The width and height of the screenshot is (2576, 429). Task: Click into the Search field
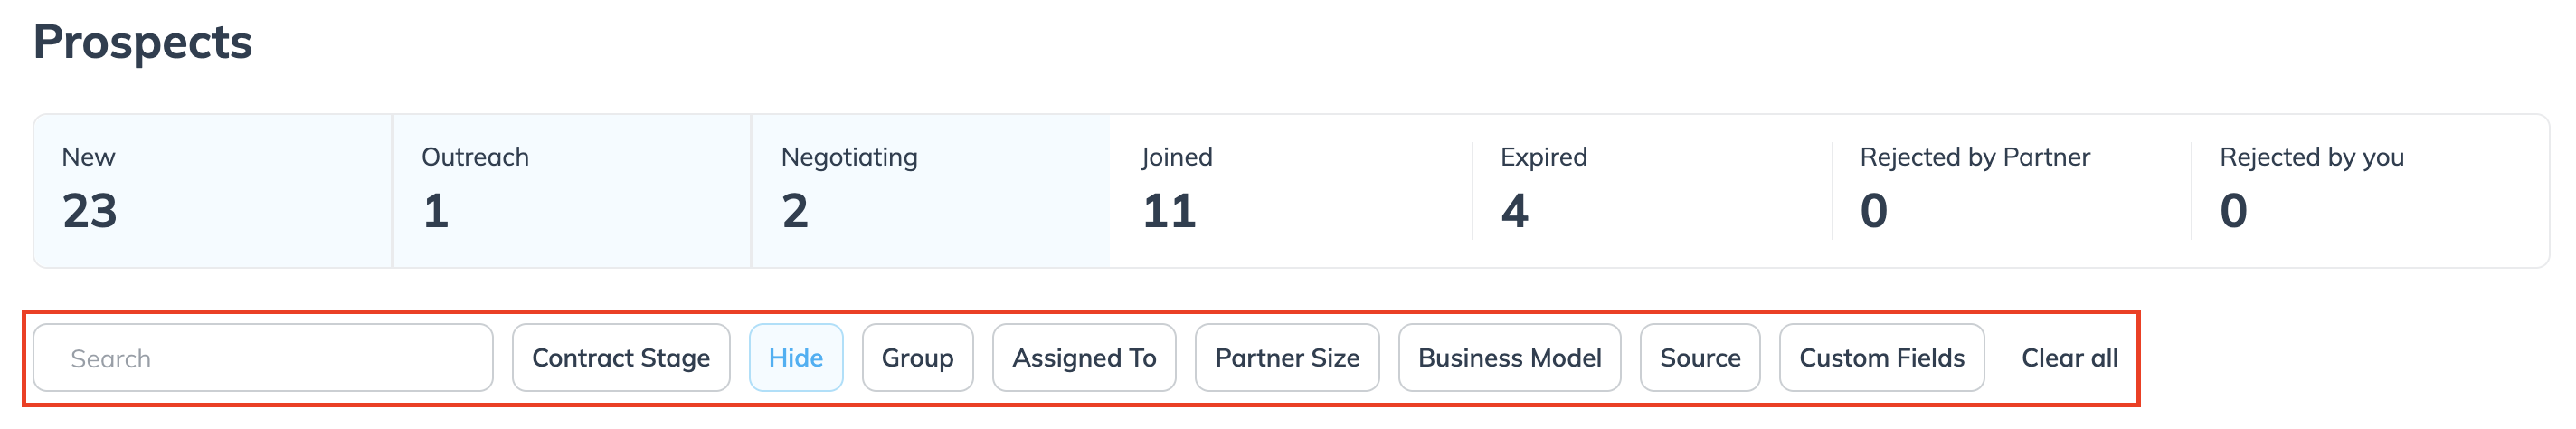[263, 358]
